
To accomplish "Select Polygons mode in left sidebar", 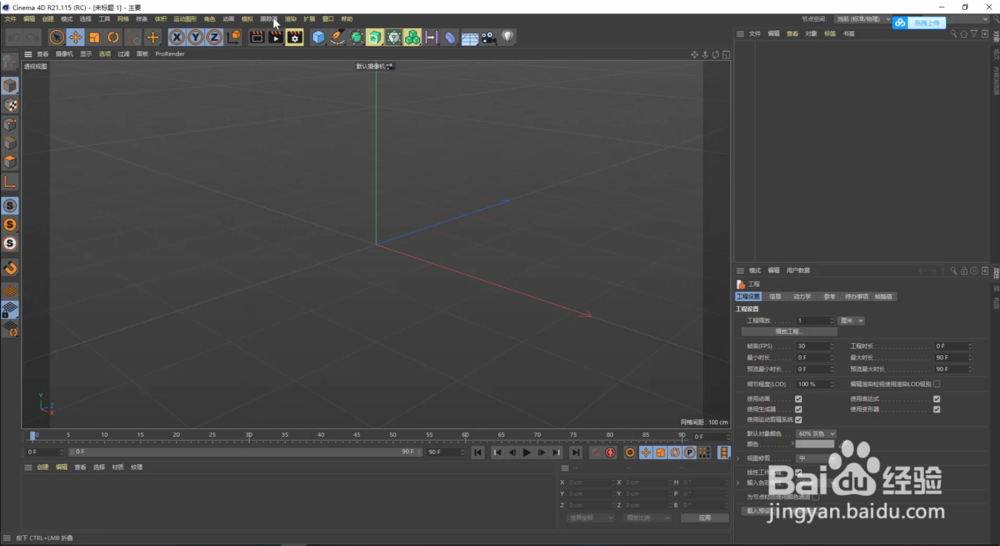I will (10, 161).
